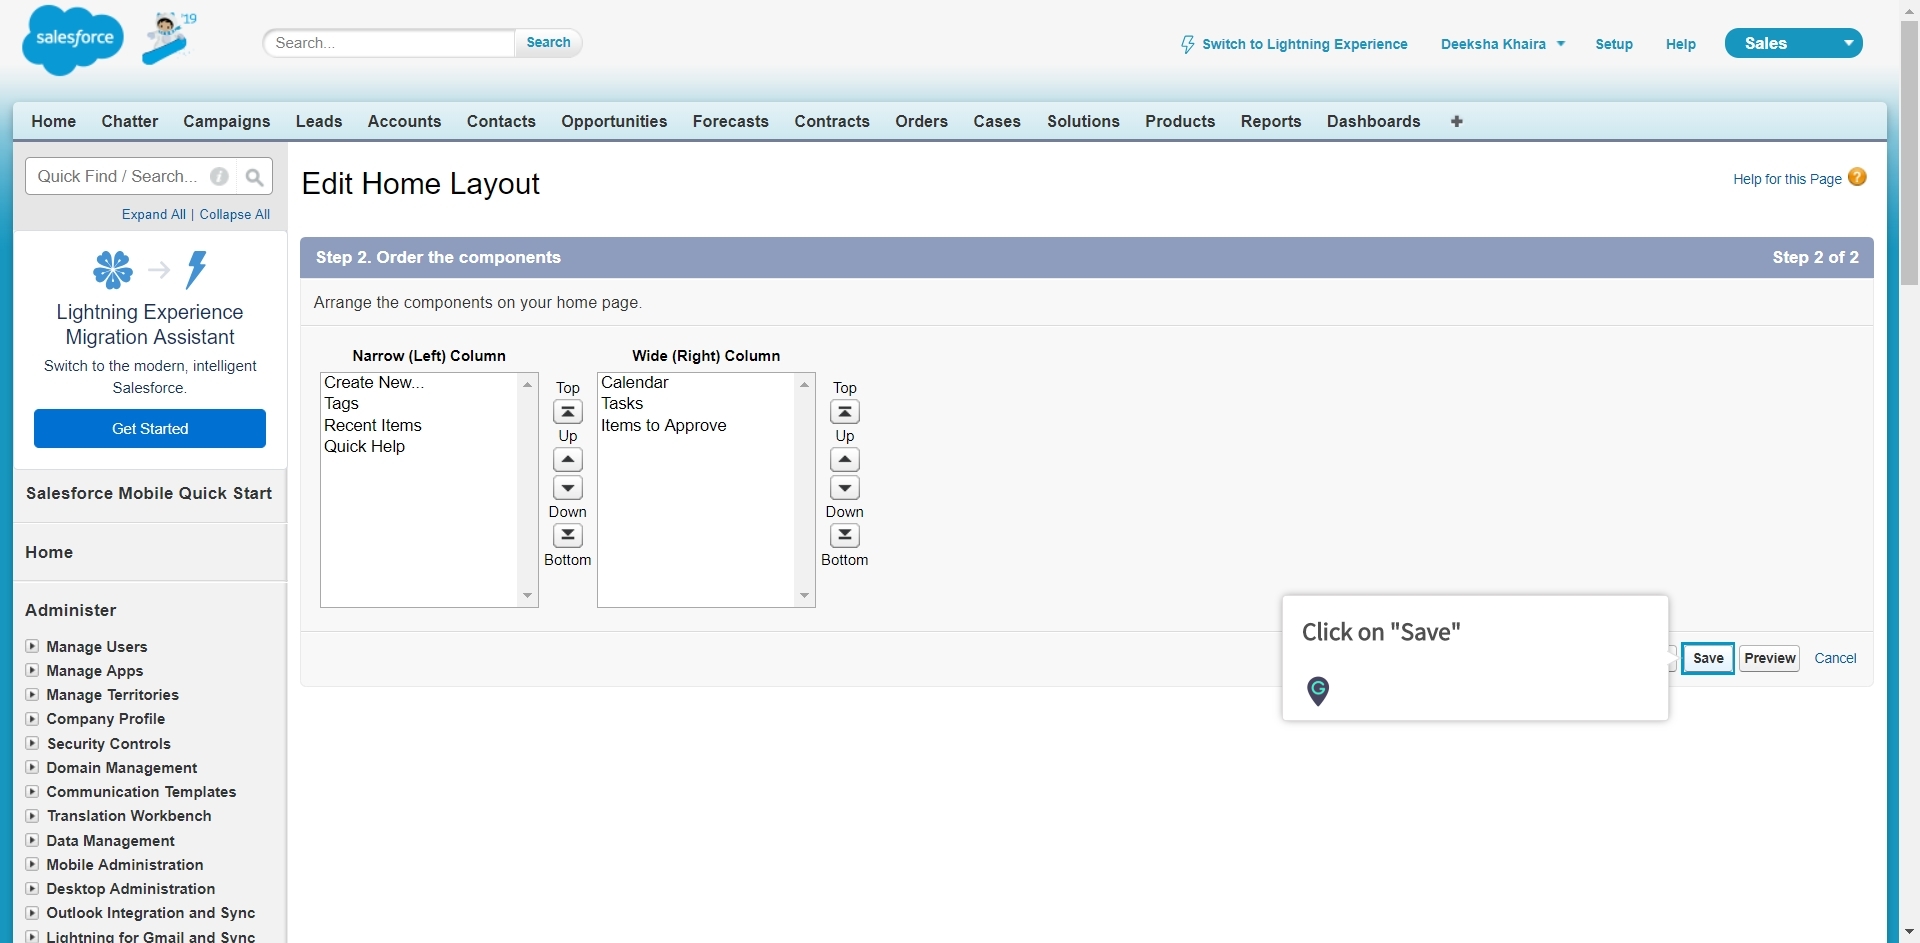Expand Outlook Integration and Sync section
Image resolution: width=1920 pixels, height=943 pixels.
click(32, 912)
